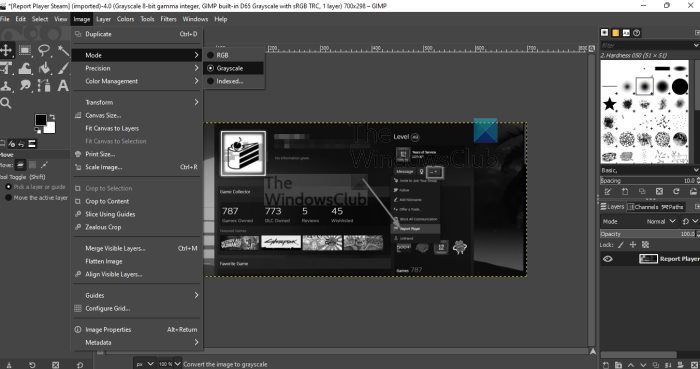Select the Text tool icon
700x369 pixels.
click(63, 85)
